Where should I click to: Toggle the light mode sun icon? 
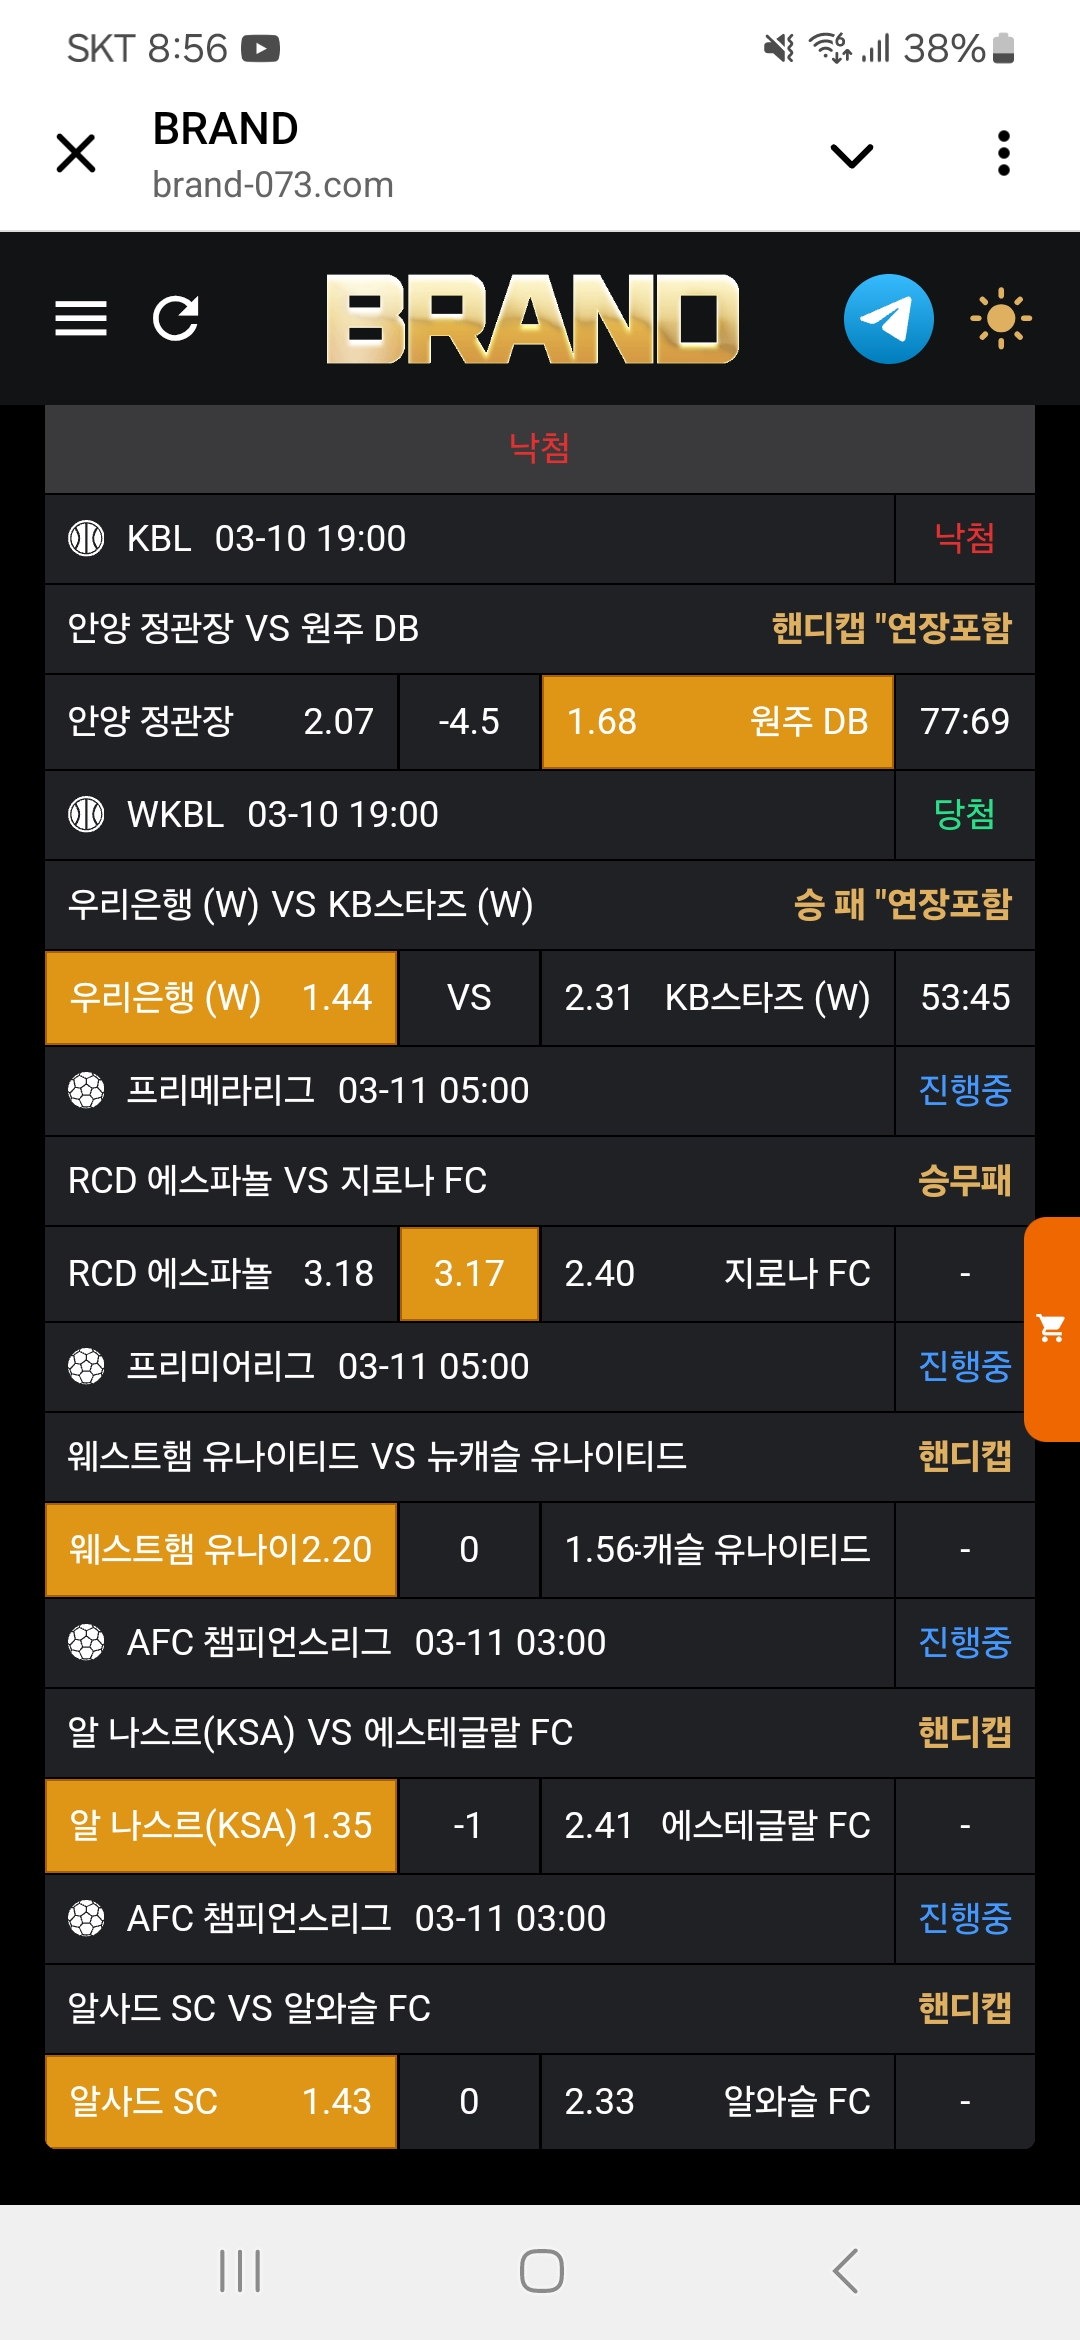coord(1000,319)
